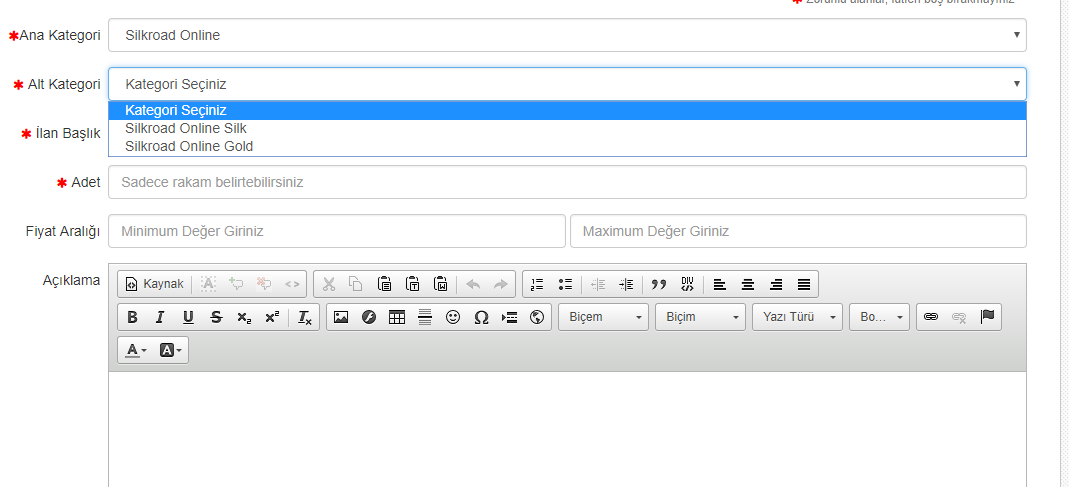This screenshot has width=1069, height=487.
Task: Open the Ana Kategori dropdown
Action: (567, 35)
